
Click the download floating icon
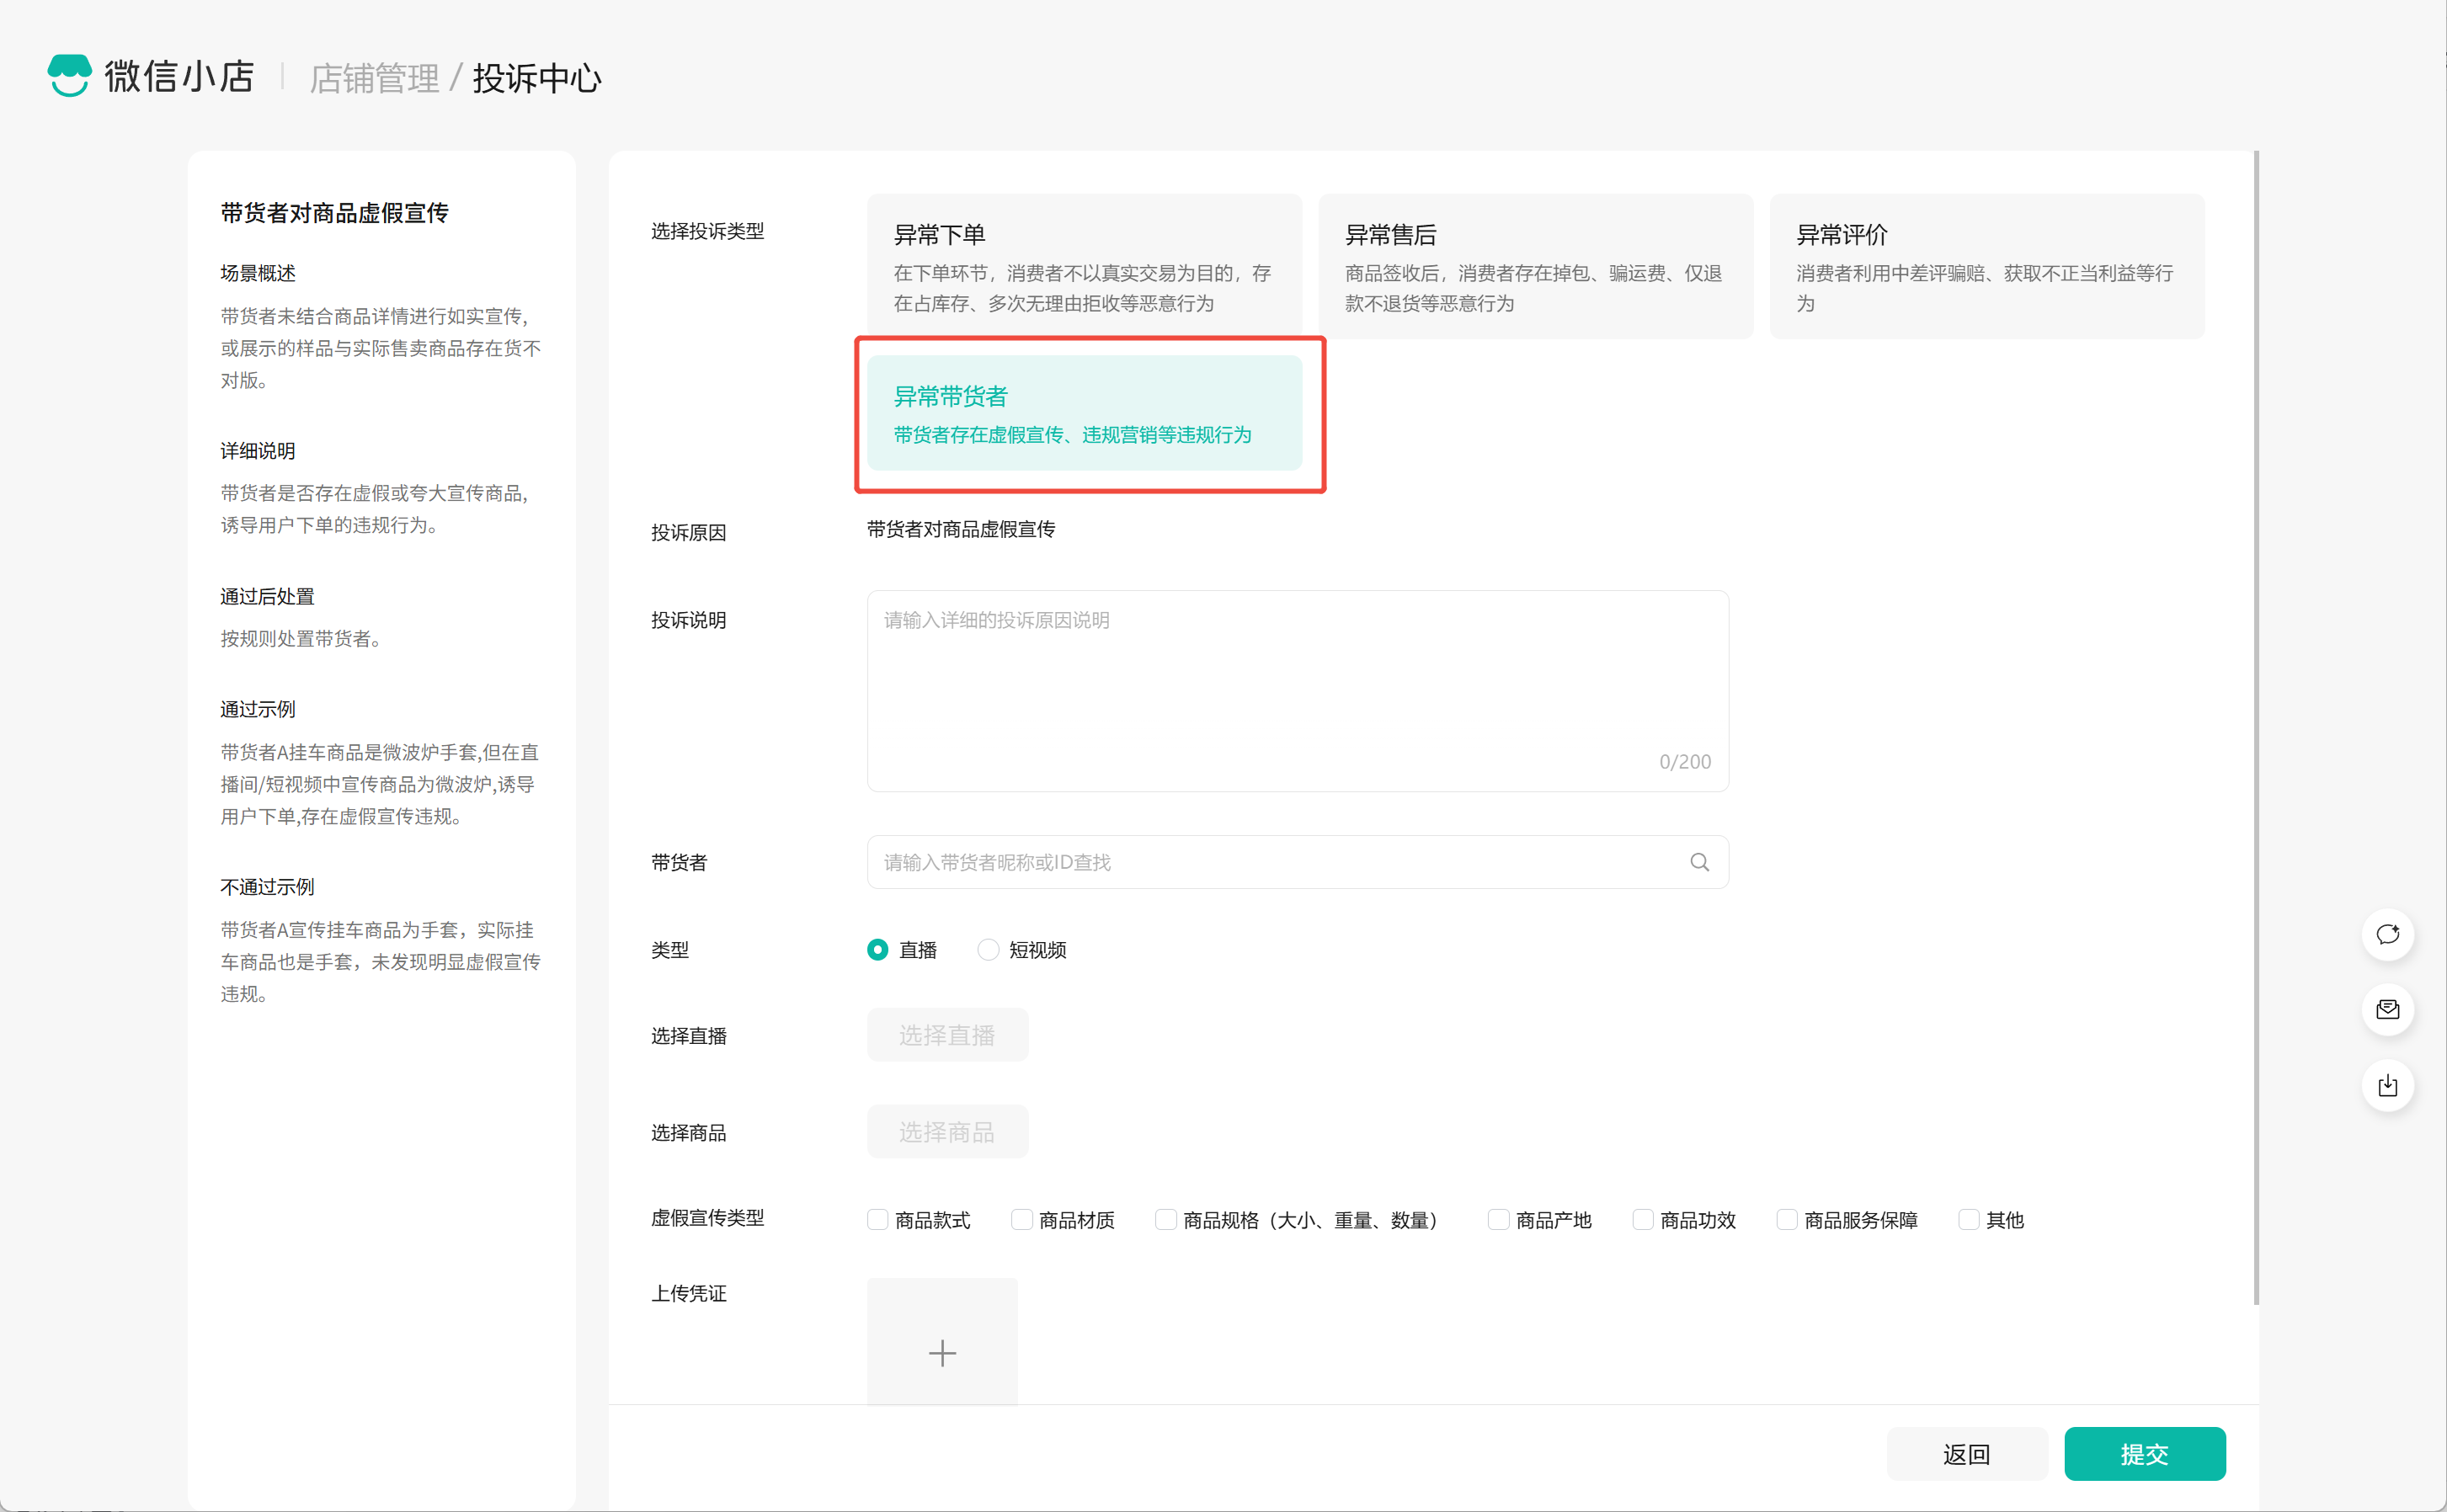[x=2387, y=1086]
